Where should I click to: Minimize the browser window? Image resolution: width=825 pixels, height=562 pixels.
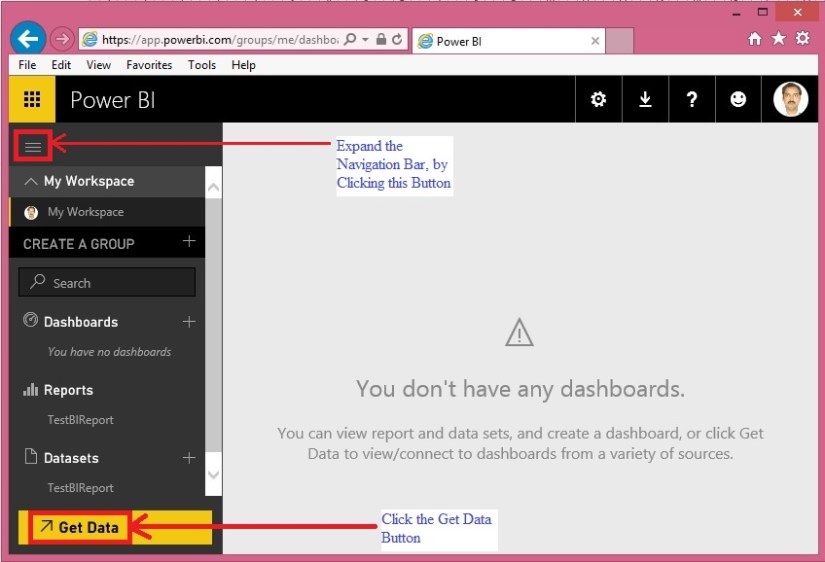[737, 13]
